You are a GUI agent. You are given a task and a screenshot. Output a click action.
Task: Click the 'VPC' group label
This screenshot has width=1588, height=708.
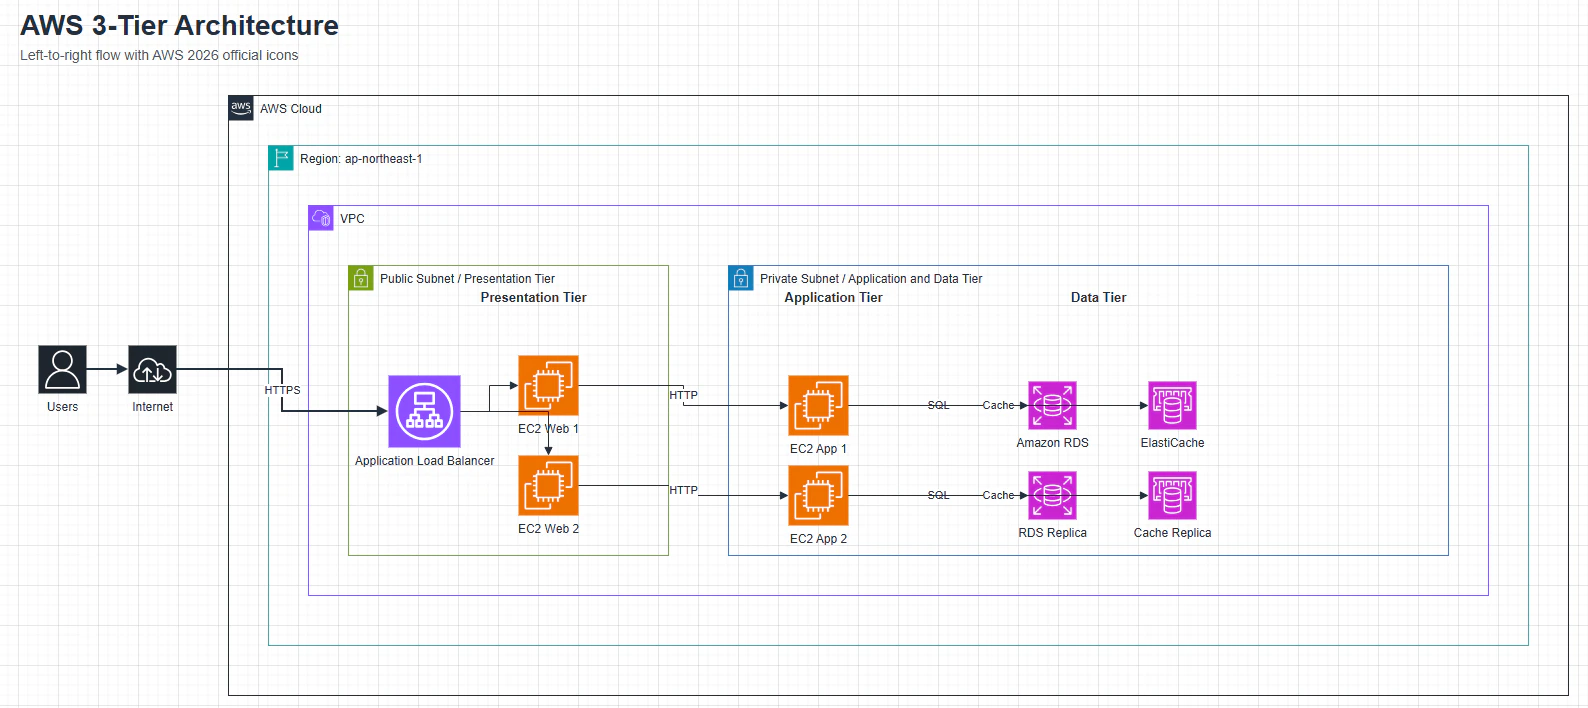[352, 219]
